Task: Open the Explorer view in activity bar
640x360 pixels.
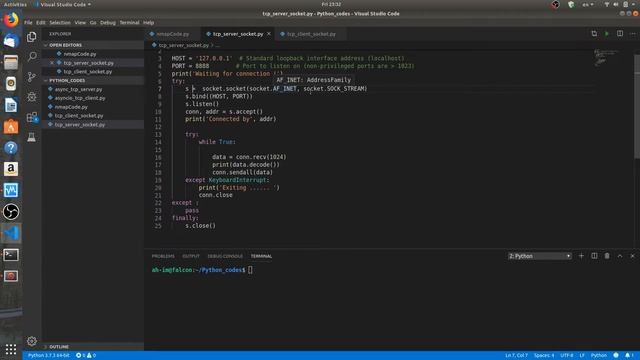Action: [31, 37]
